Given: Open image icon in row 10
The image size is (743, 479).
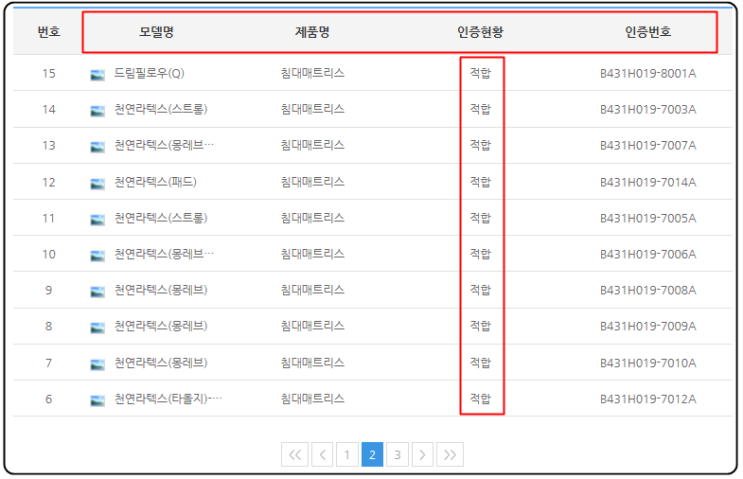Looking at the screenshot, I should pos(97,256).
